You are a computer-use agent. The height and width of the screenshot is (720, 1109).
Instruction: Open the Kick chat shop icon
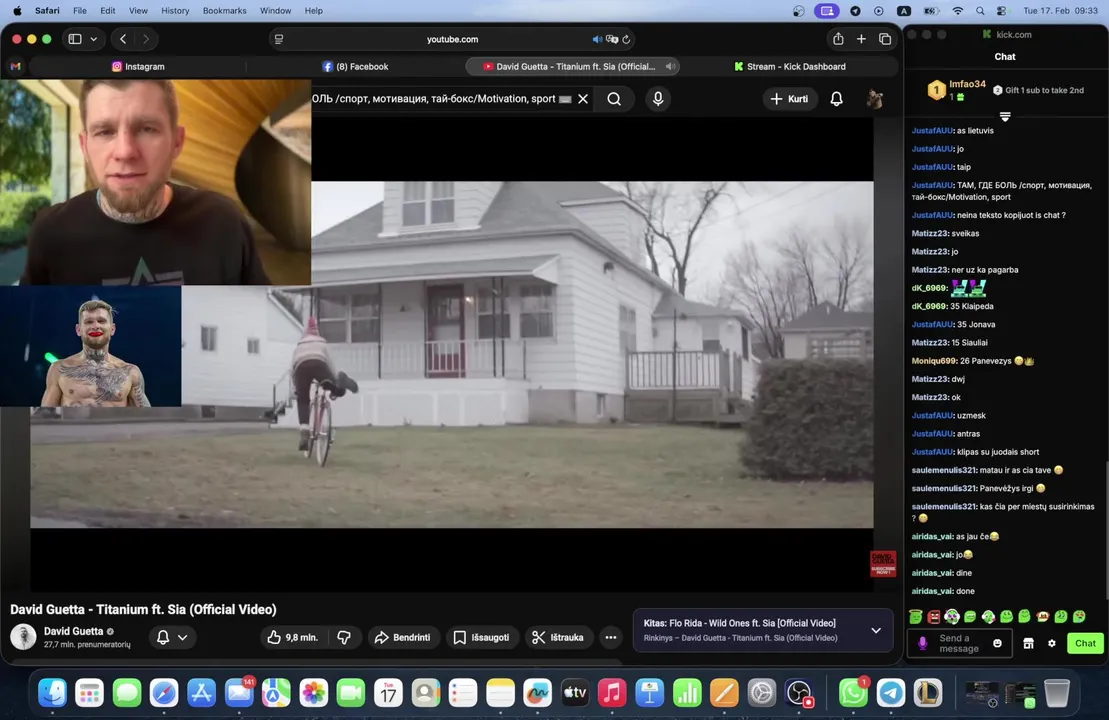(1028, 643)
